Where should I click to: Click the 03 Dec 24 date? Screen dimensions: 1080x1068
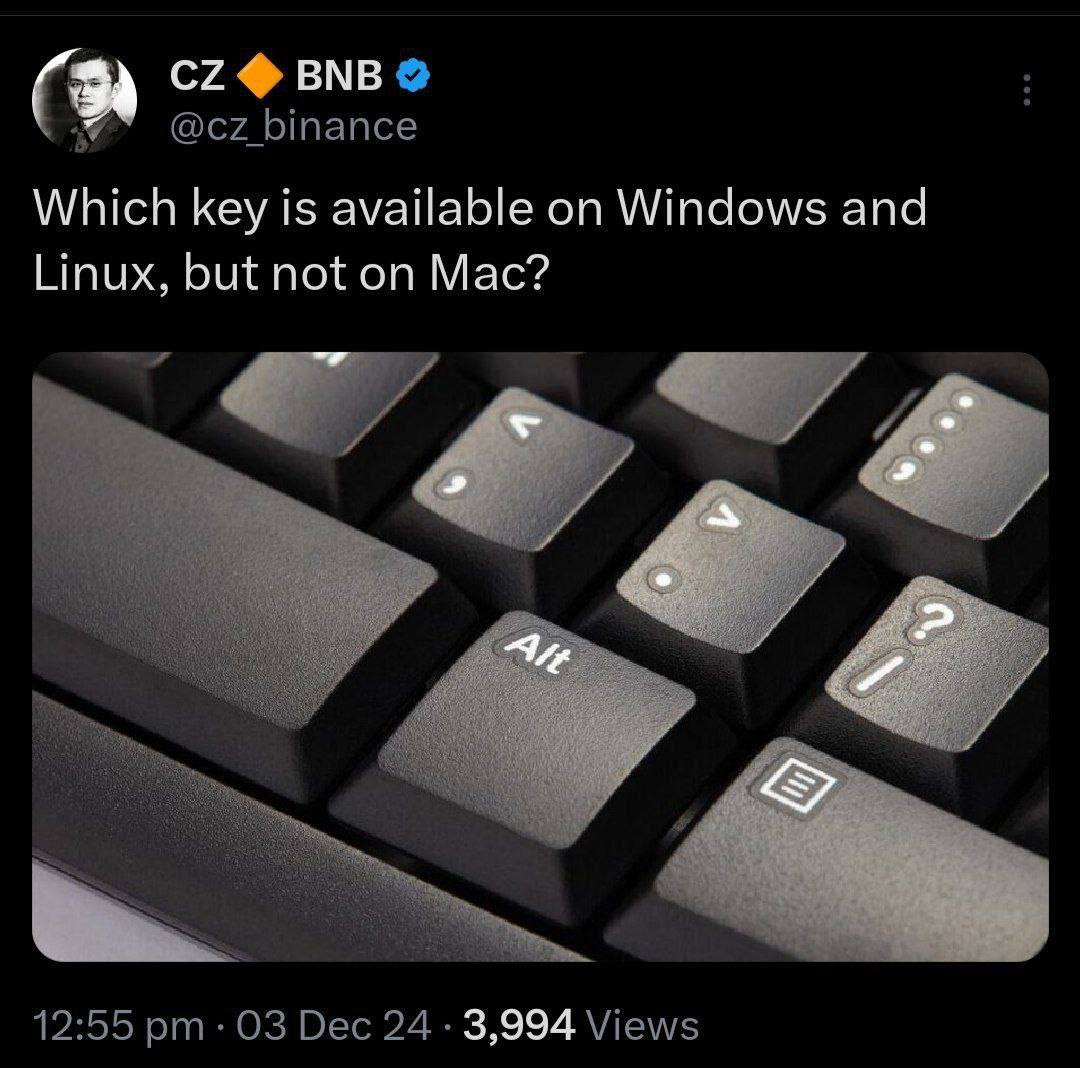pos(334,1025)
